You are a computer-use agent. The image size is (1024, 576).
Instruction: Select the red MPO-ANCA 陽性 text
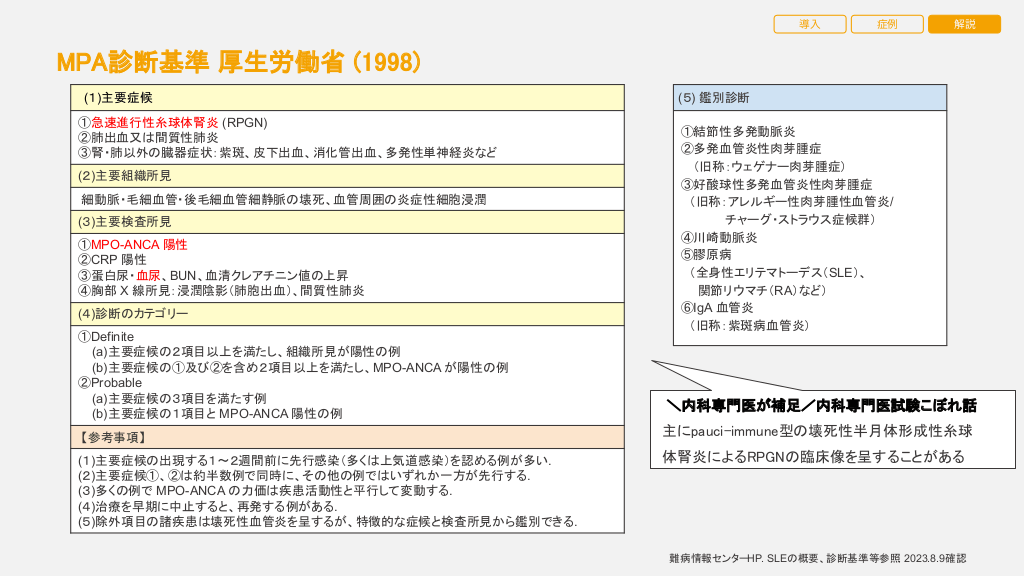click(139, 244)
